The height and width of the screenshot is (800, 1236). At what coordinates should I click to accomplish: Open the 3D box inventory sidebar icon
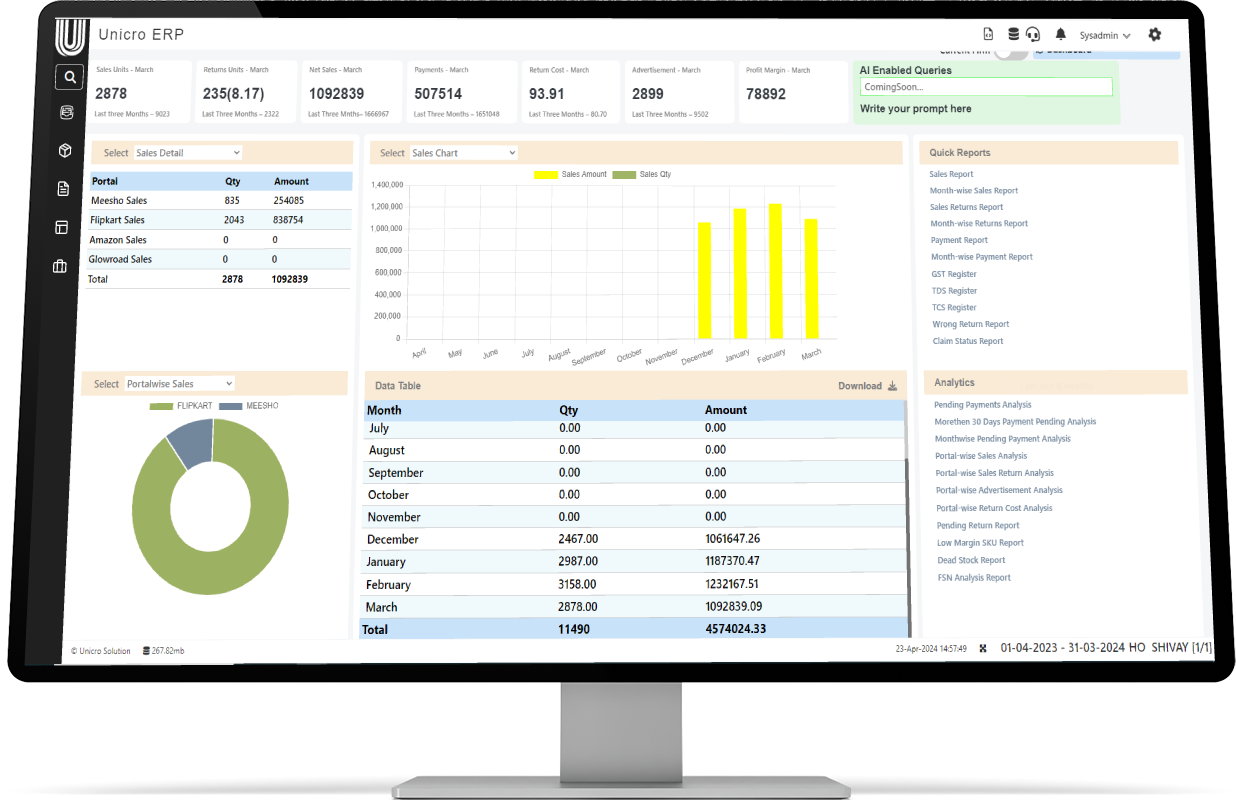[66, 150]
